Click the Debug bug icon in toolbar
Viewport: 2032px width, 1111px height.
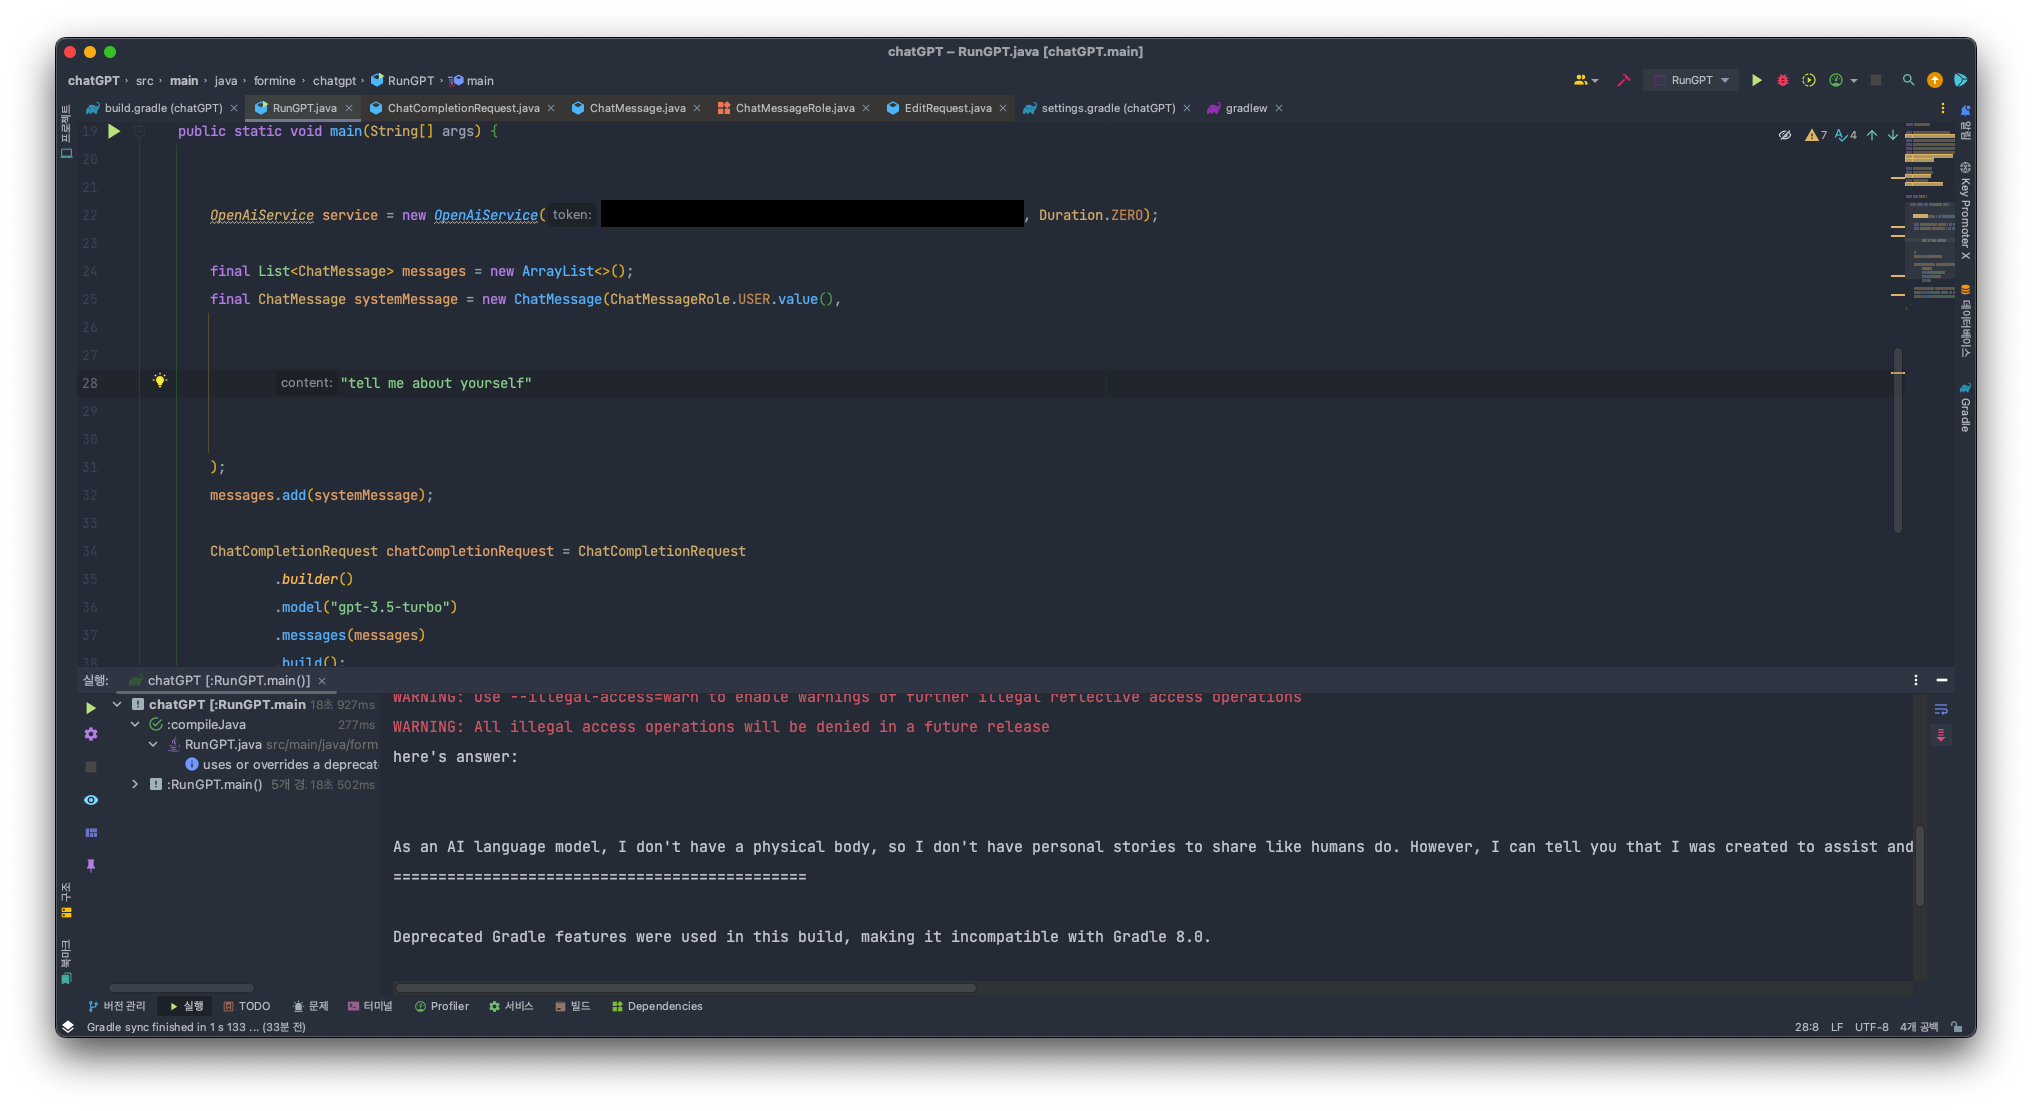[x=1782, y=80]
